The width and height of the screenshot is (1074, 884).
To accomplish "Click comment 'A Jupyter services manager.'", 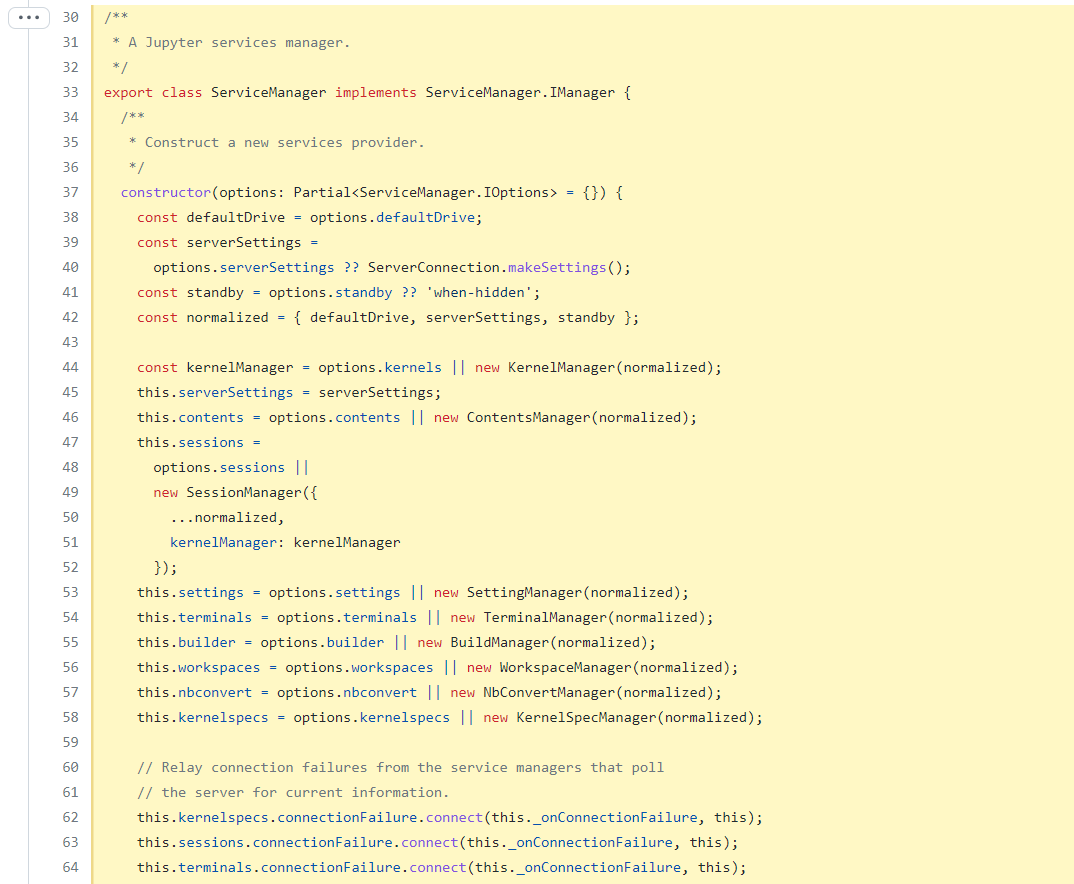I will coord(239,42).
